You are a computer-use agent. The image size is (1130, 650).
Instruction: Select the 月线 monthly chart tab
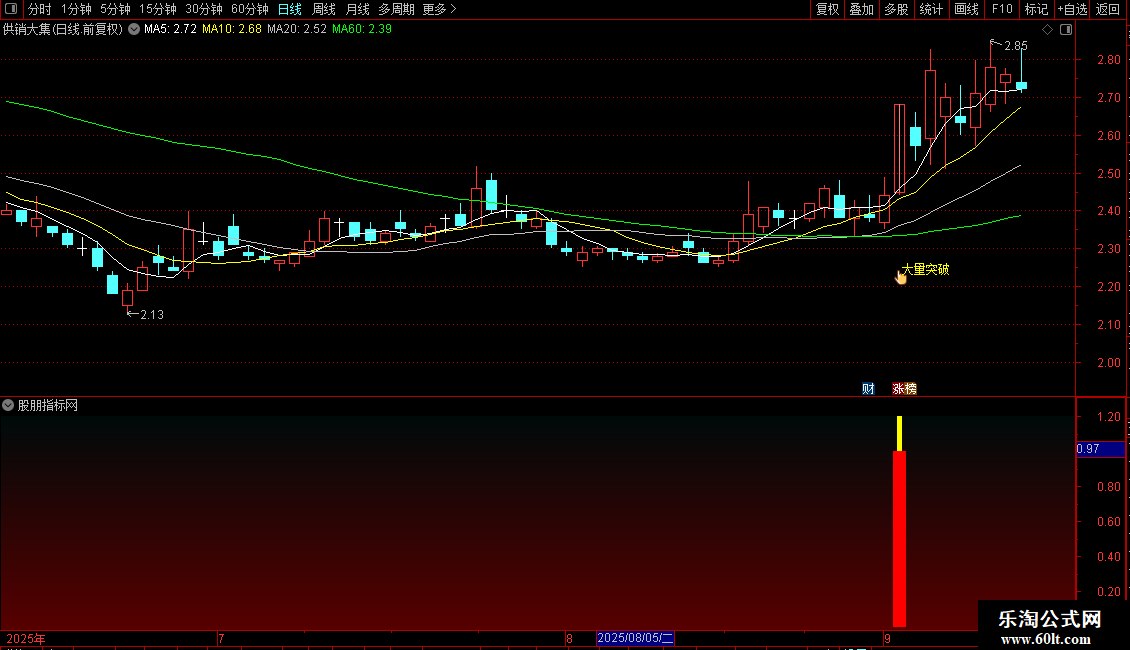[x=357, y=9]
